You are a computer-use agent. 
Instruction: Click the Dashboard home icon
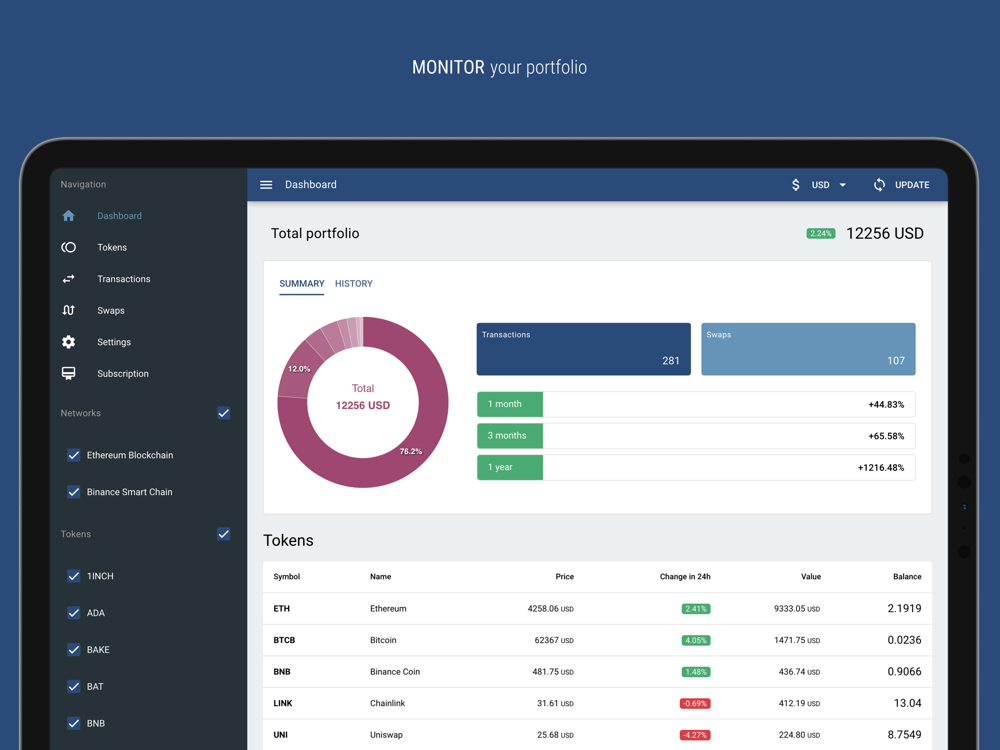69,216
